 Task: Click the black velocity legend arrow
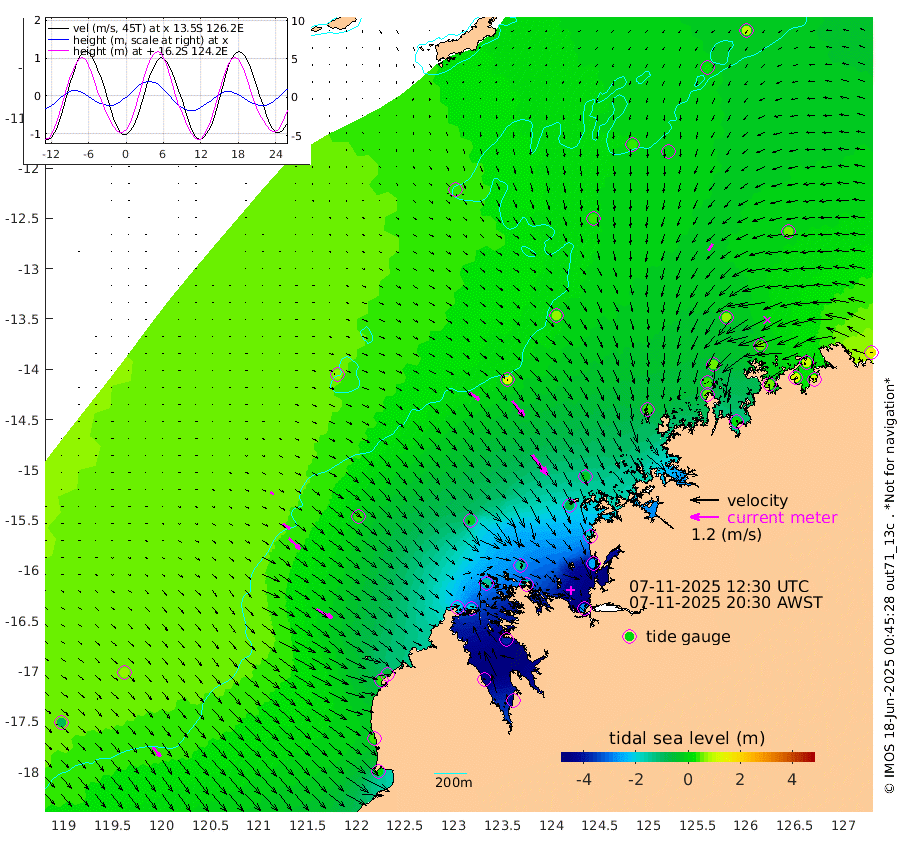tap(704, 500)
